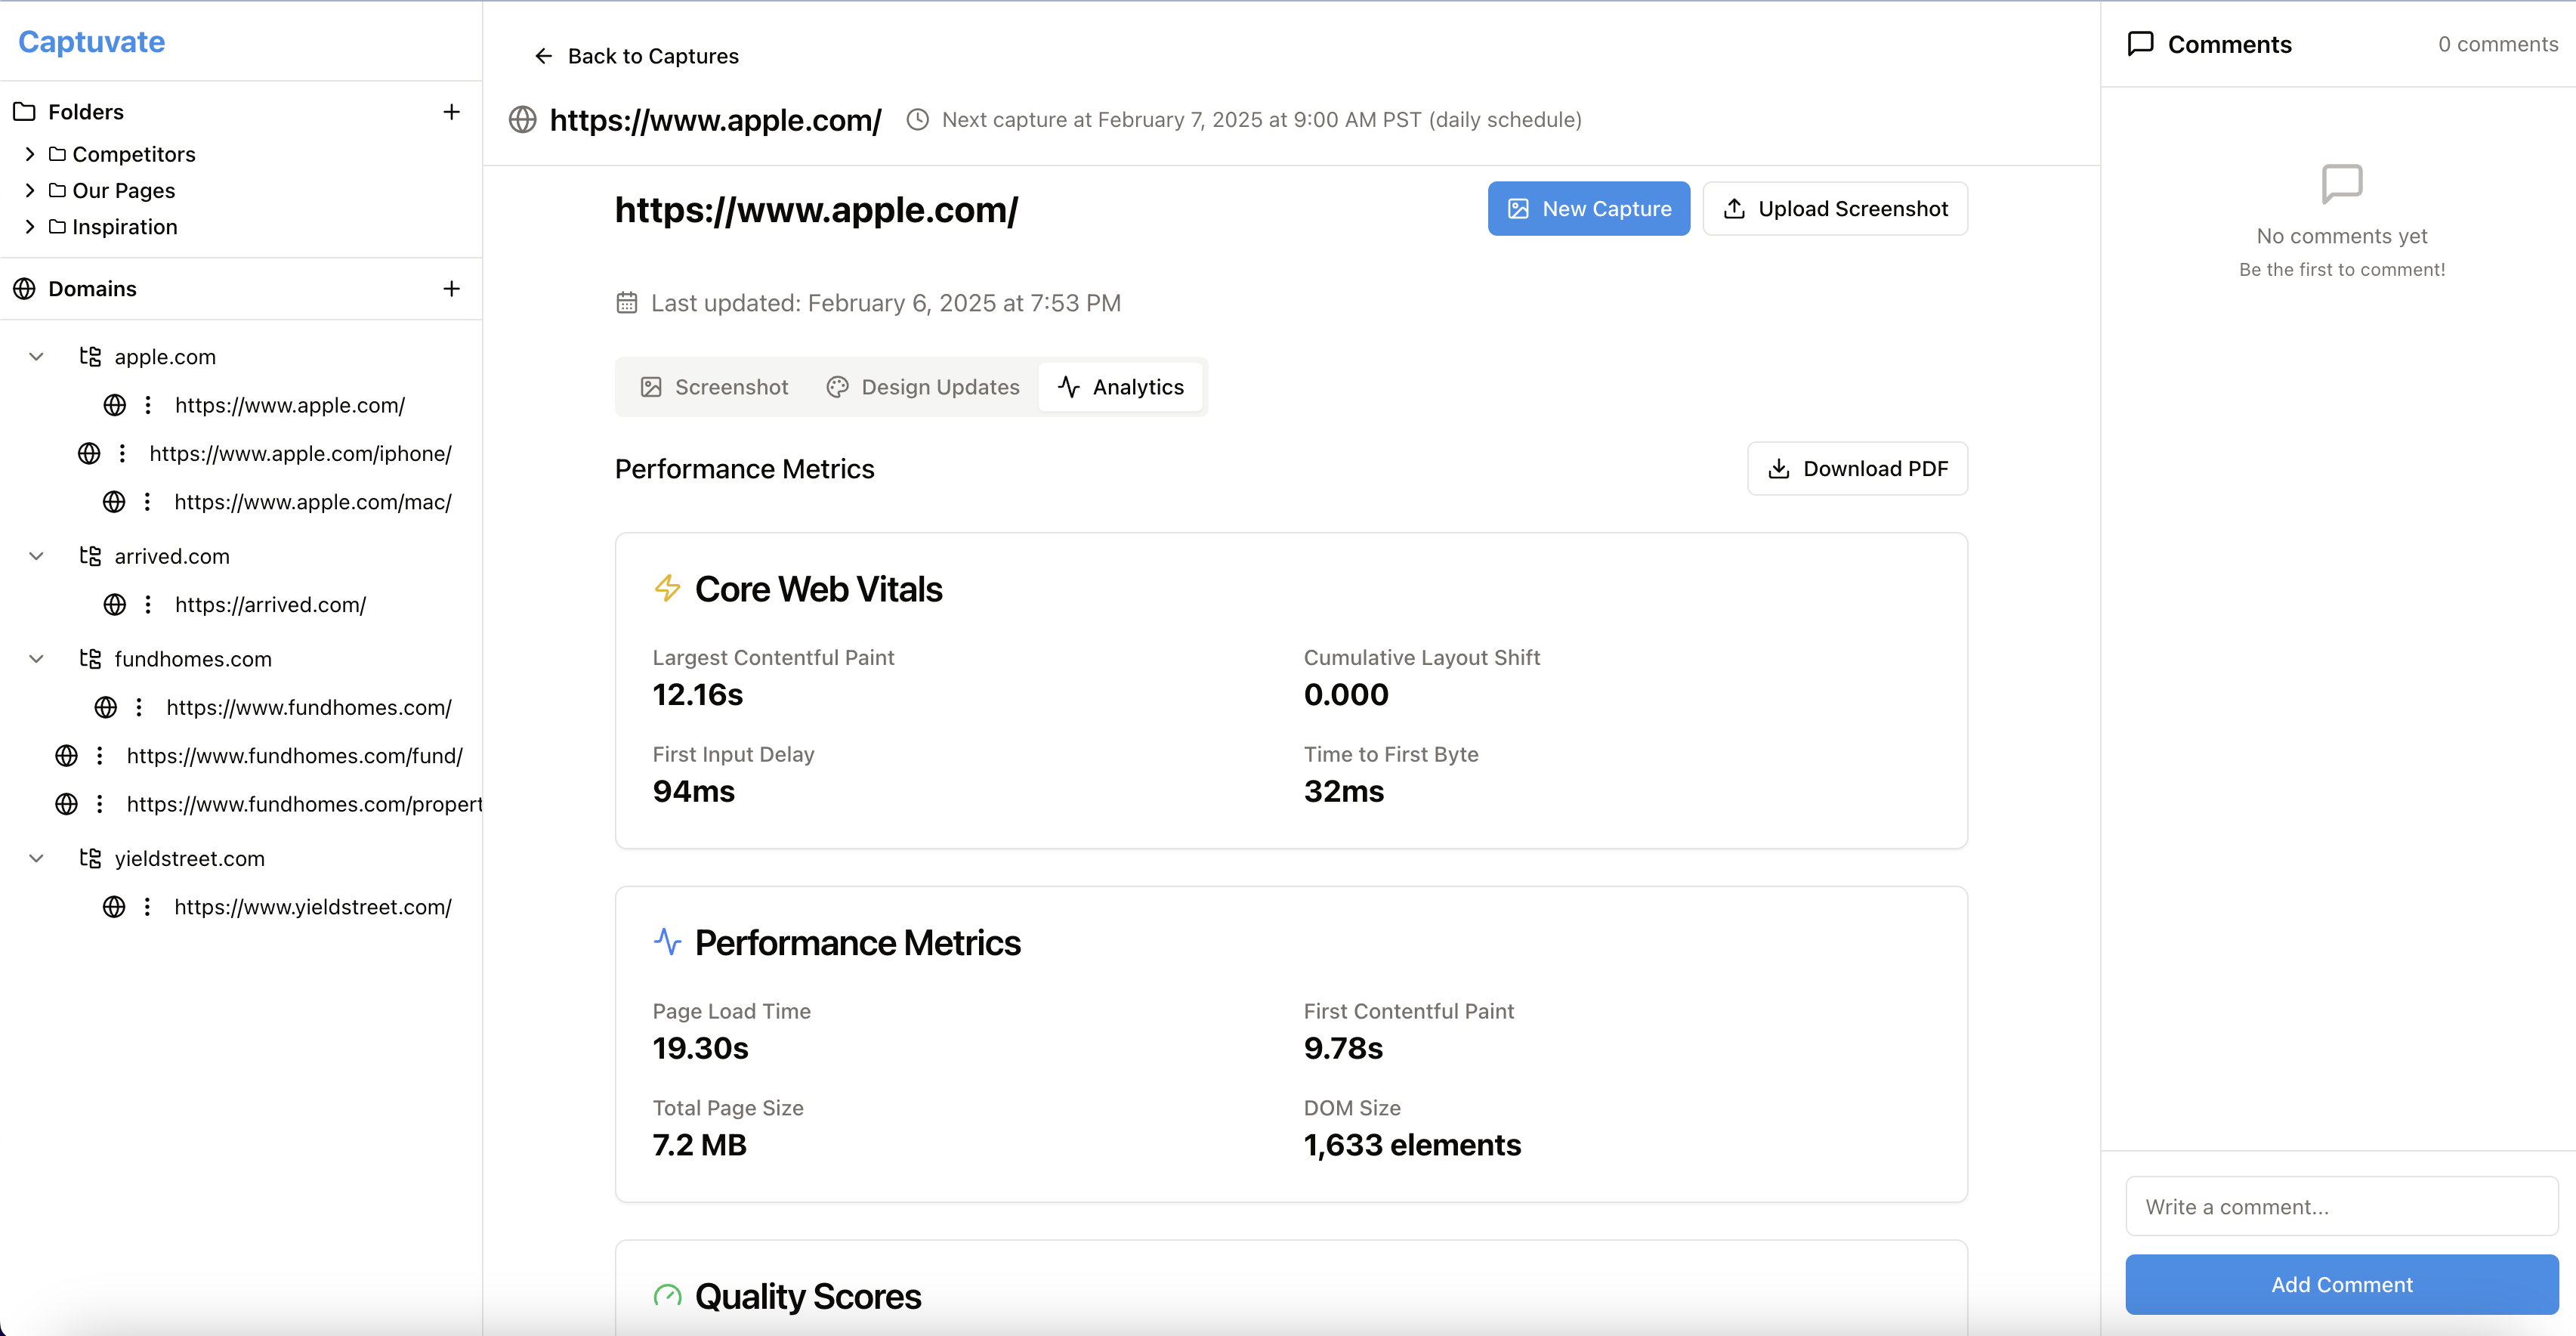Click globe icon beside https://www.fundhomes.com/
Viewport: 2576px width, 1336px height.
point(106,707)
